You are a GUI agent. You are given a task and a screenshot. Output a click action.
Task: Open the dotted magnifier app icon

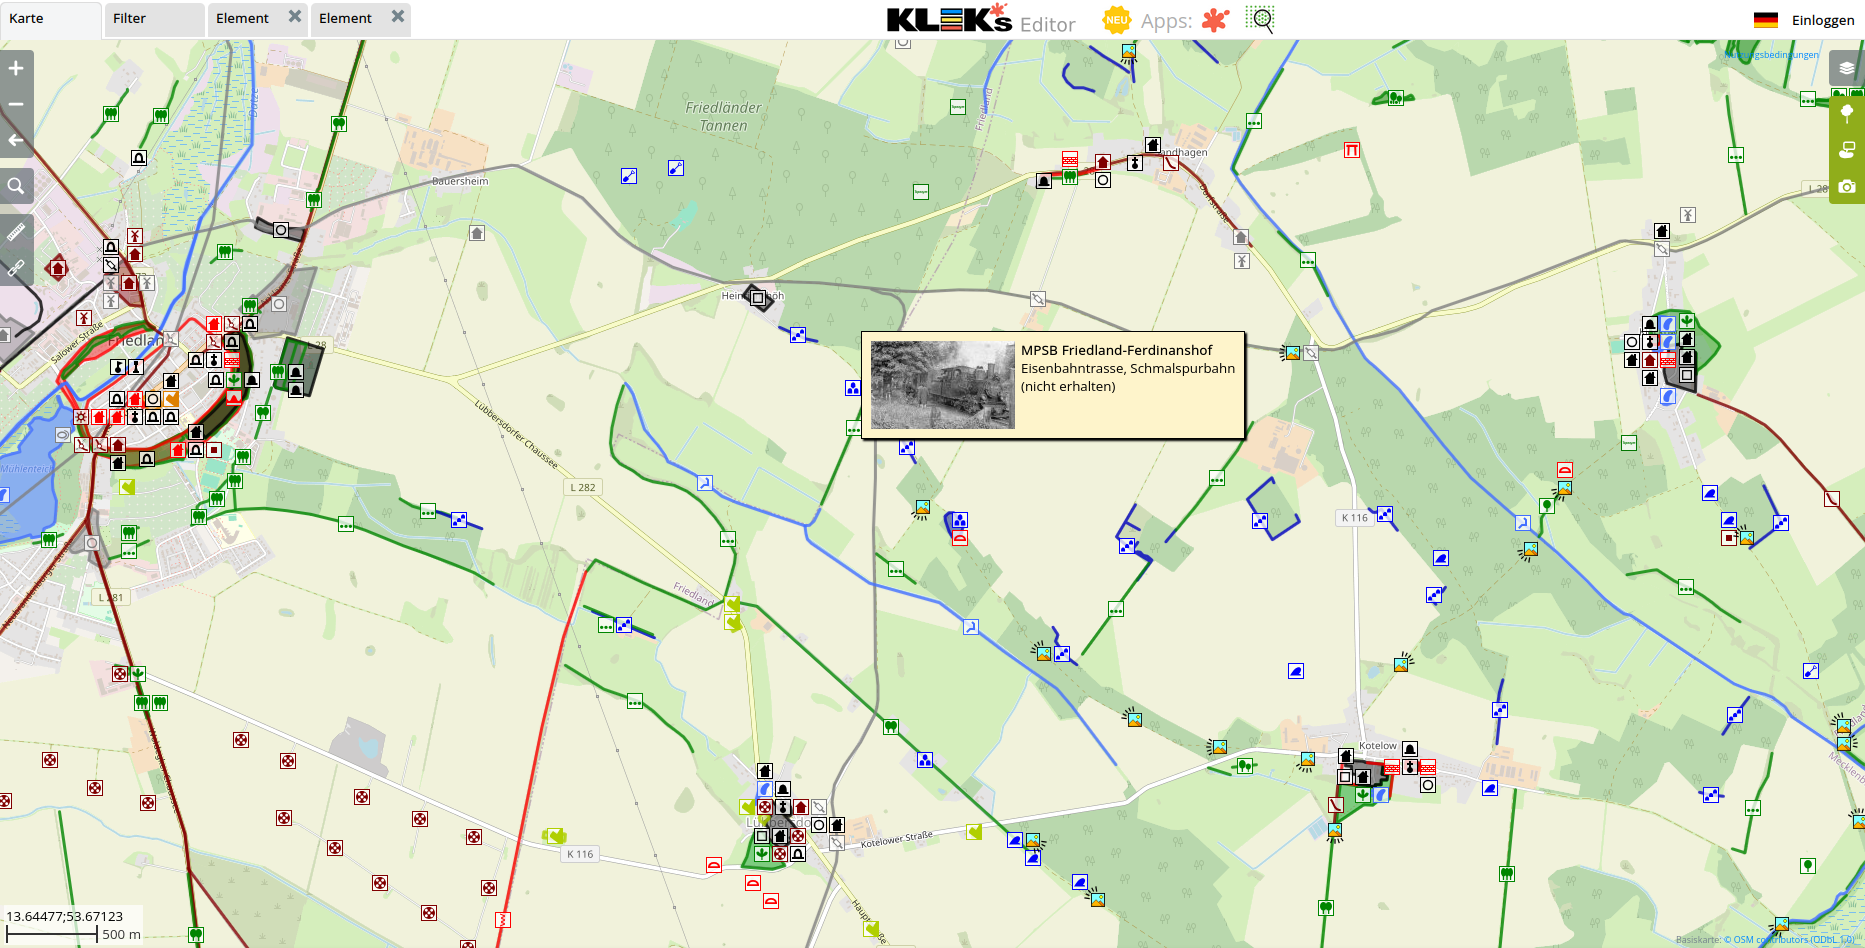[x=1260, y=19]
